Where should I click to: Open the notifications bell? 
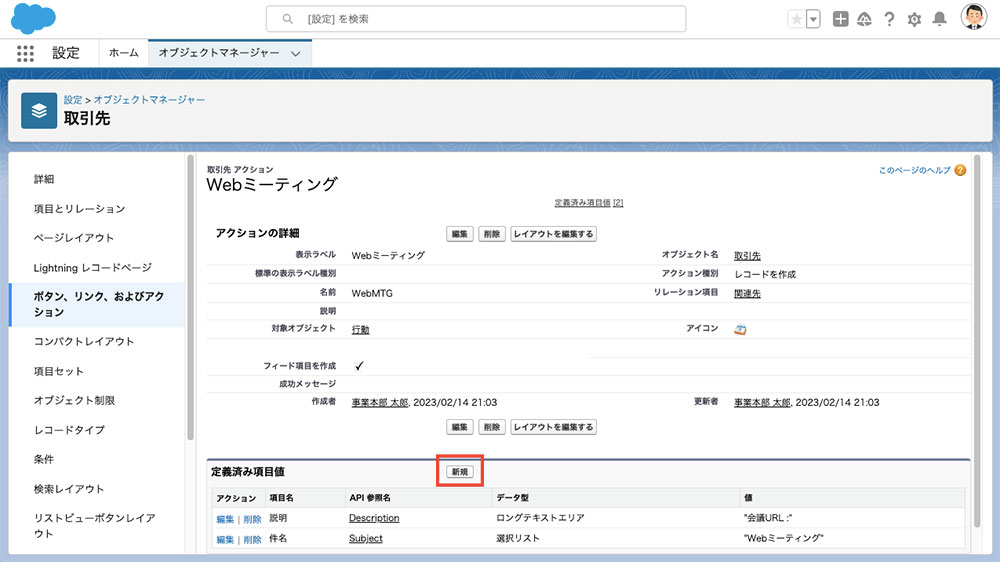[x=939, y=19]
